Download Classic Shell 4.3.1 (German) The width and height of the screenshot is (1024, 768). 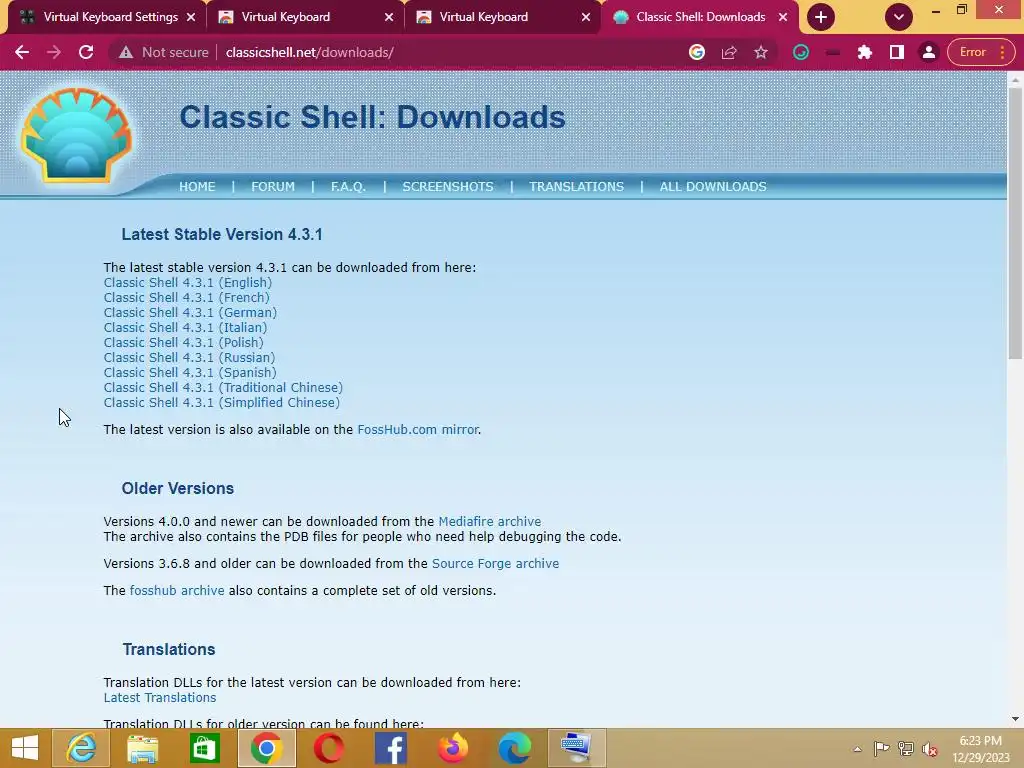[x=190, y=313]
